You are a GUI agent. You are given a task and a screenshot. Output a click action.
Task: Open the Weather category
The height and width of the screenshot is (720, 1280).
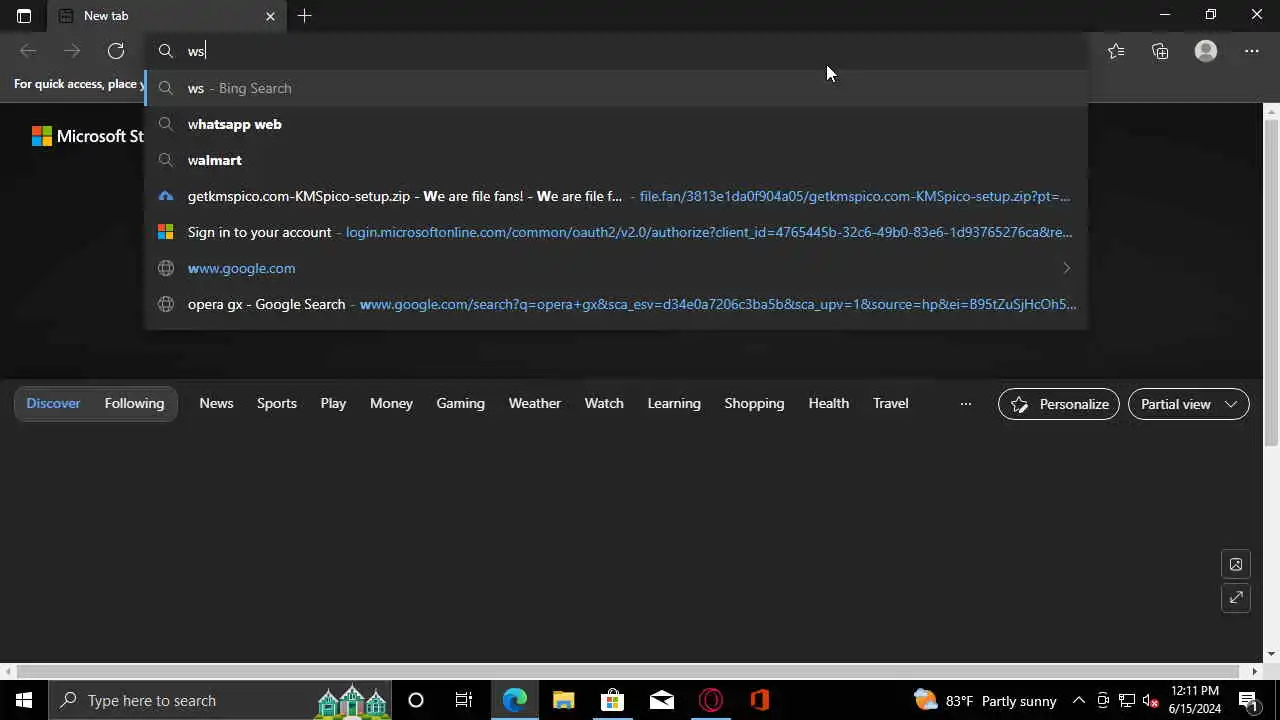(x=534, y=403)
